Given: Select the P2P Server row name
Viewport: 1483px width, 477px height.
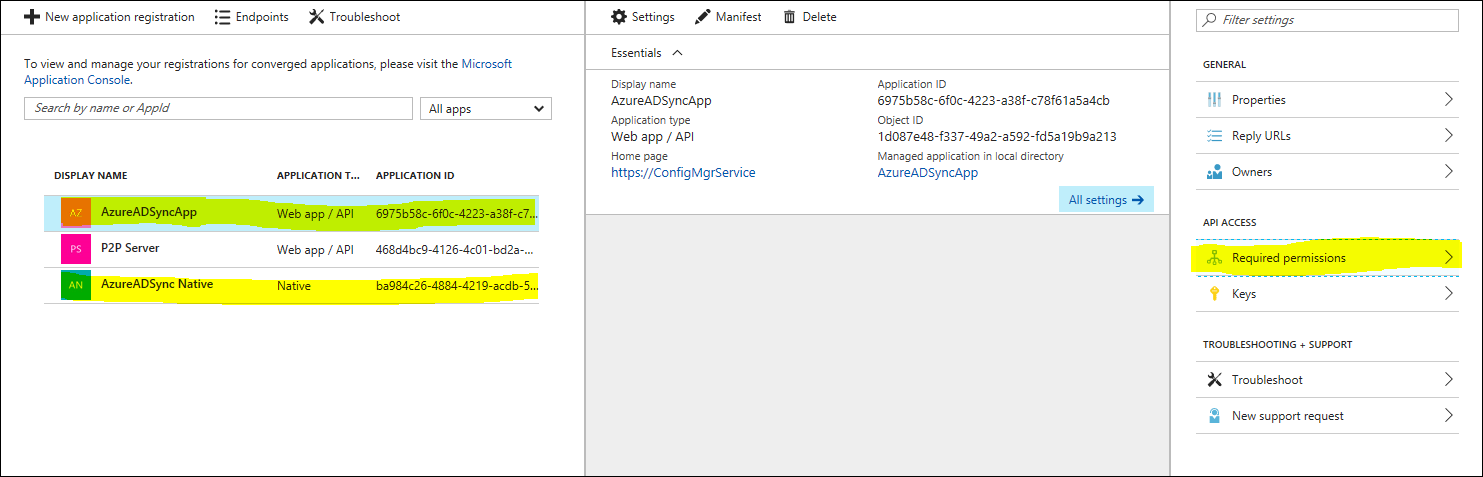Looking at the screenshot, I should coord(130,248).
